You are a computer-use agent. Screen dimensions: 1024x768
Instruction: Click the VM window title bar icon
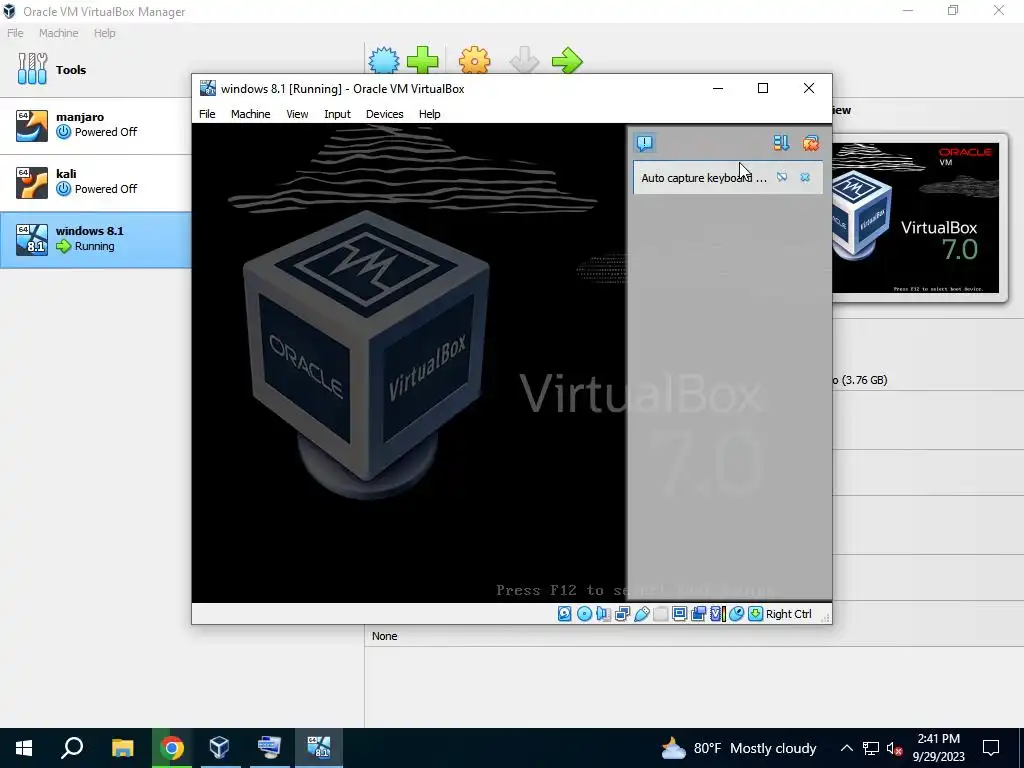(208, 88)
